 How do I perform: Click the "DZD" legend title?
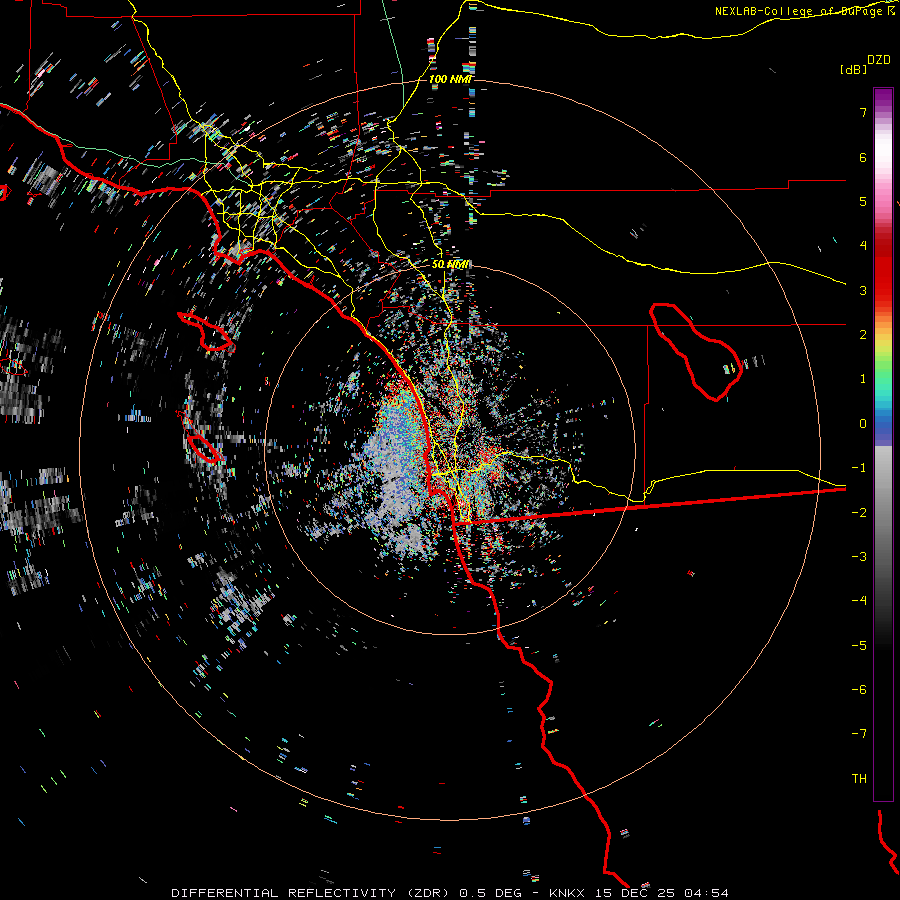879,60
